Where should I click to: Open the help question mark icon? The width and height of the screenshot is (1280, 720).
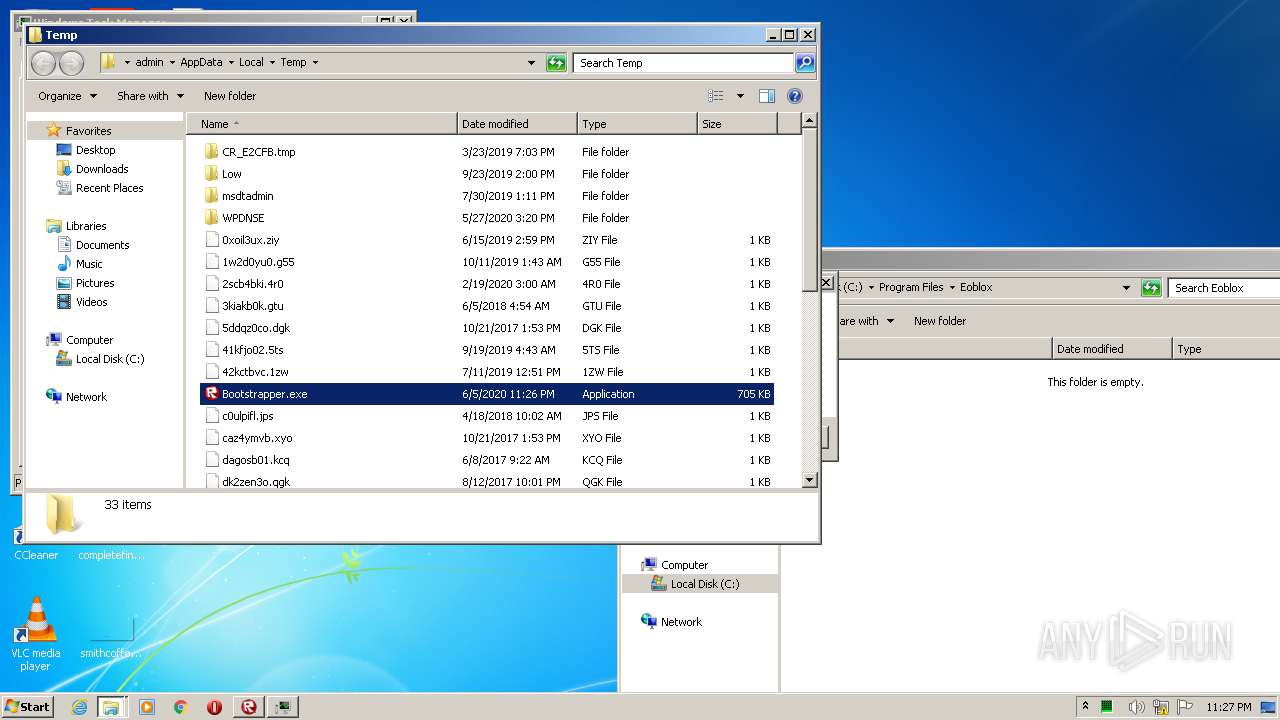[795, 96]
